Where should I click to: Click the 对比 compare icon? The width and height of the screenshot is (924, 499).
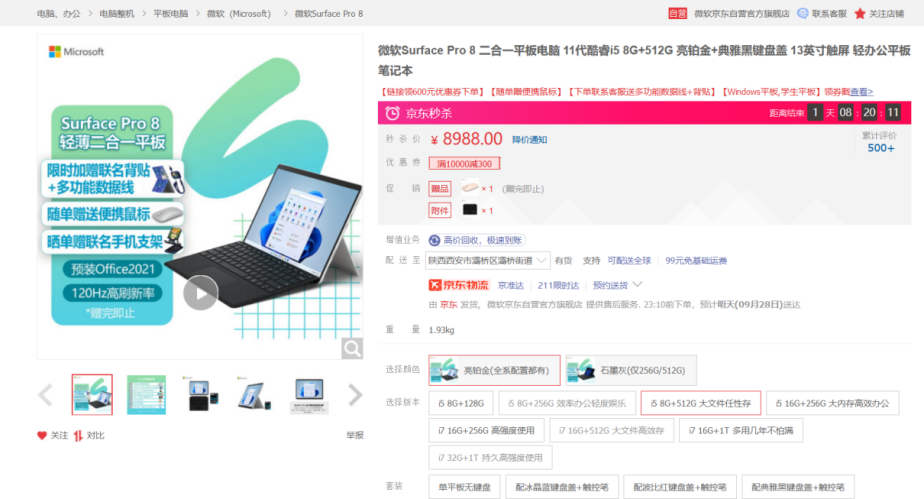pyautogui.click(x=78, y=436)
